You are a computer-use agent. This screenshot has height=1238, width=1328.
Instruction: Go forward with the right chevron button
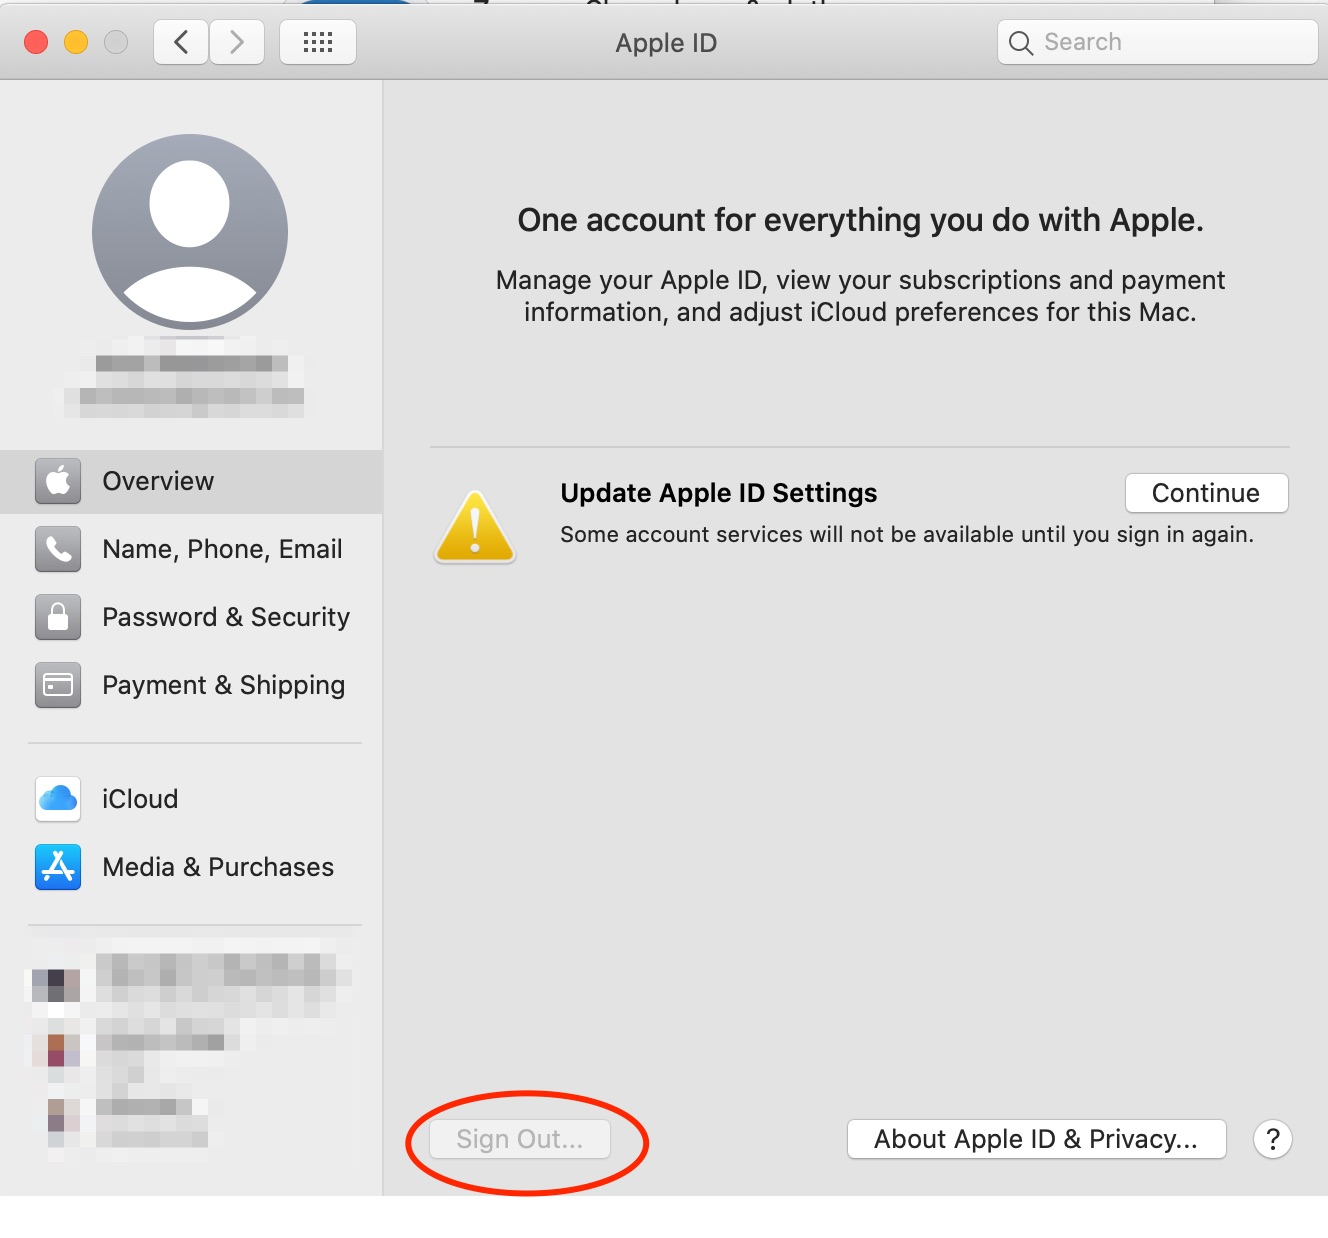237,42
